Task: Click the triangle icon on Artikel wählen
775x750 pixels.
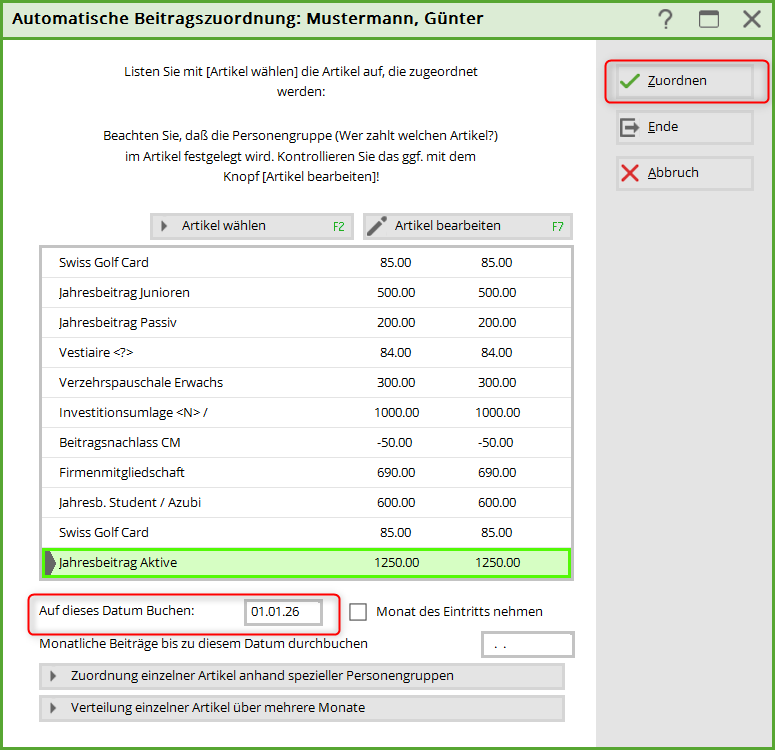Action: [x=164, y=226]
